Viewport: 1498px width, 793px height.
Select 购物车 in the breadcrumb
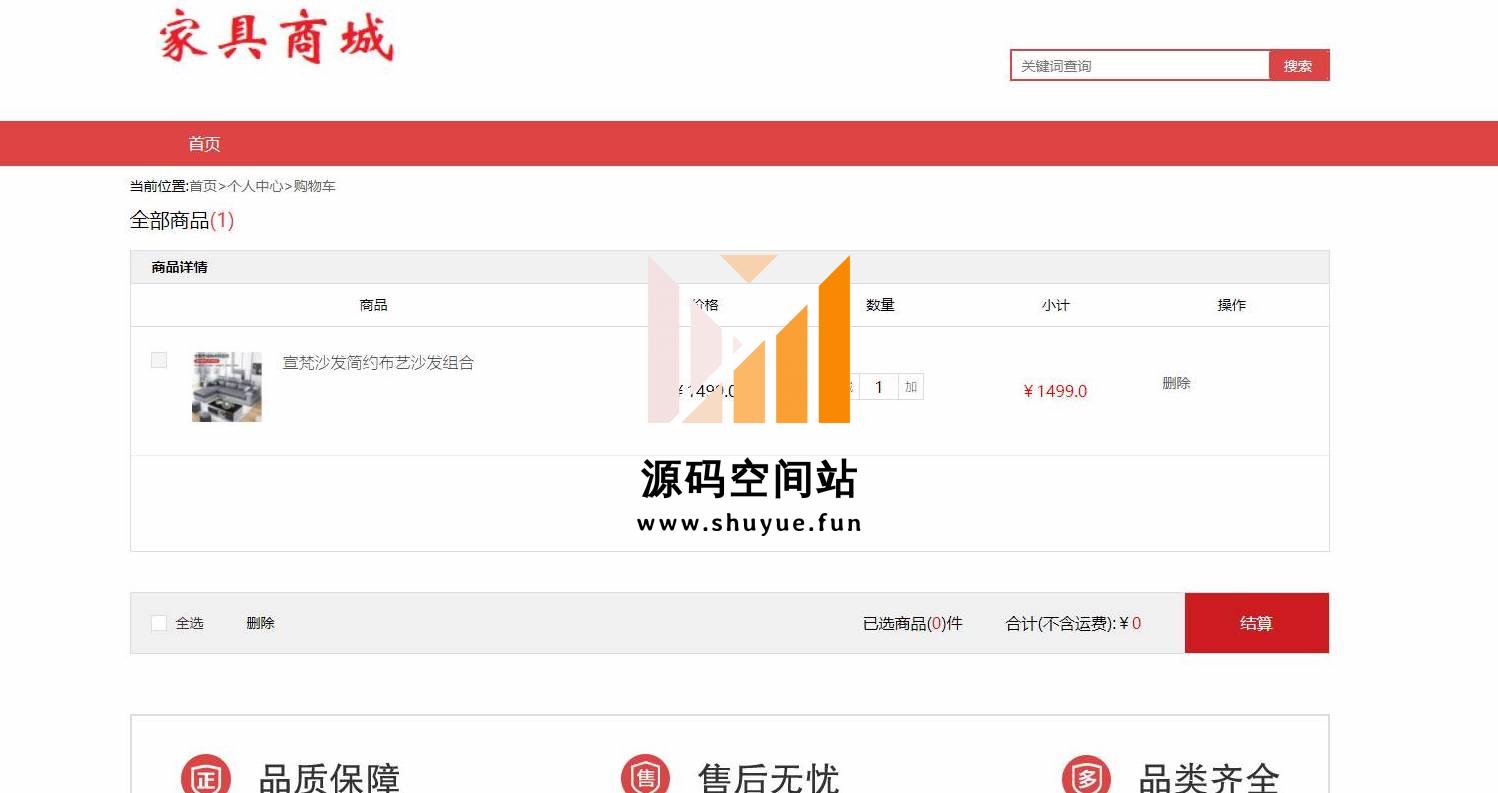click(x=314, y=186)
